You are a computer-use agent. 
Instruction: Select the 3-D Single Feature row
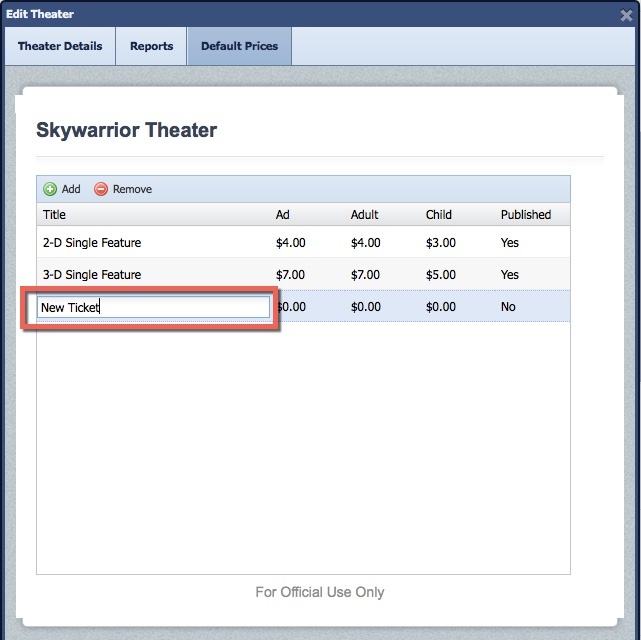(92, 274)
